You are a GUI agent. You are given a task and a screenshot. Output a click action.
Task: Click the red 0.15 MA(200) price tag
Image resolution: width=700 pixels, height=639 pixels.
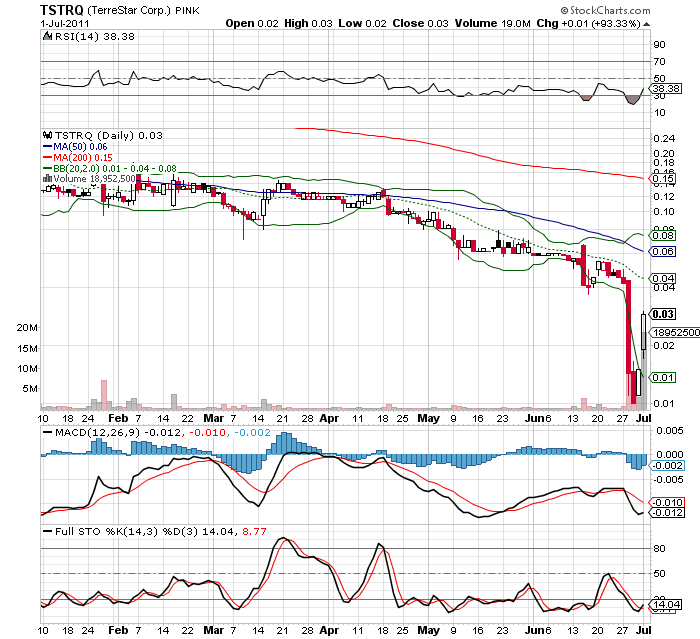(x=662, y=179)
